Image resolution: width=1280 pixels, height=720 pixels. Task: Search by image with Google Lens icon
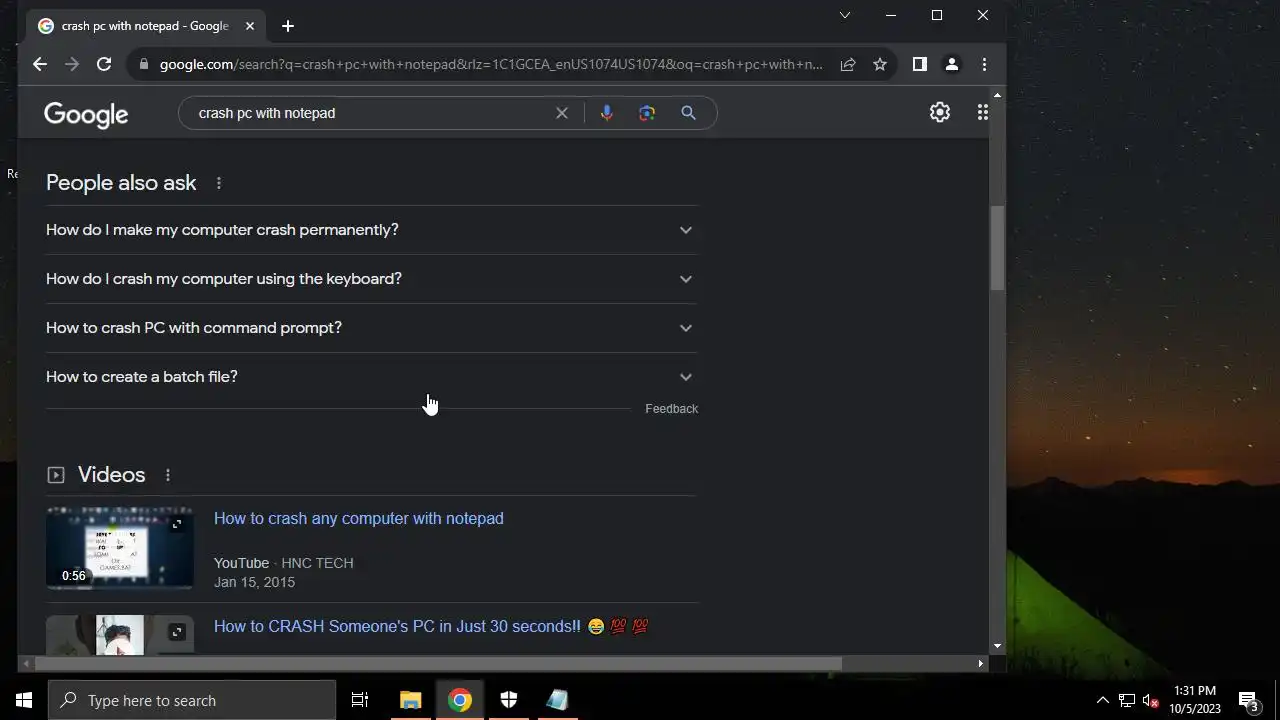[x=647, y=113]
